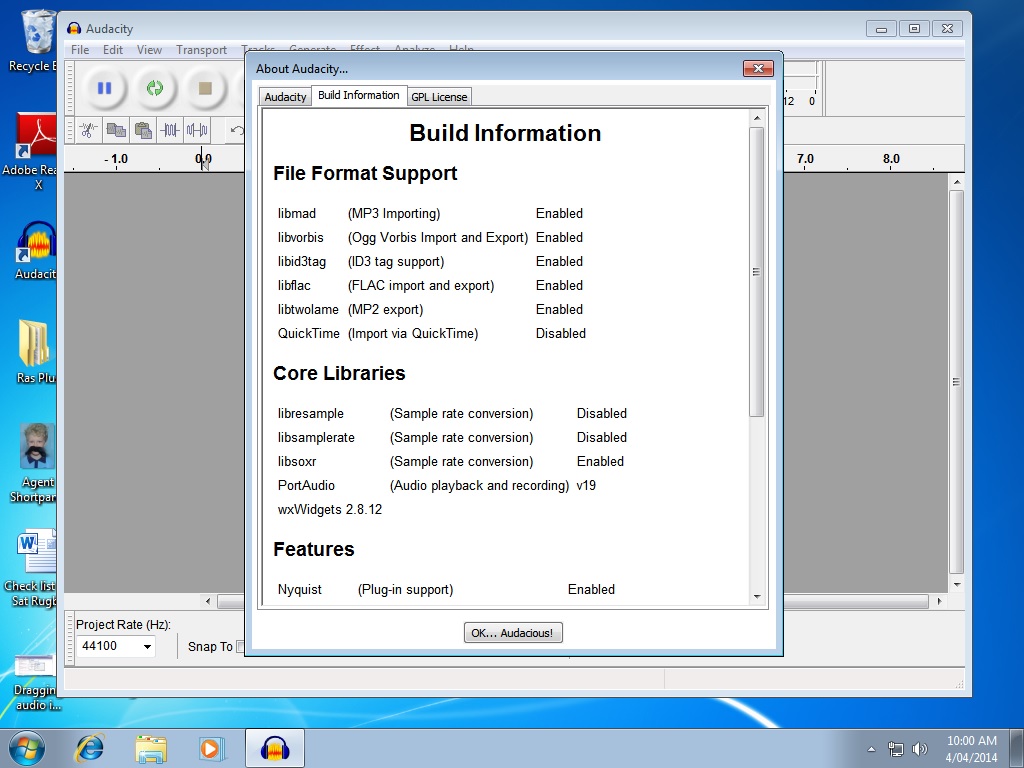Click the track area vertical scroll up arrow

[x=957, y=182]
